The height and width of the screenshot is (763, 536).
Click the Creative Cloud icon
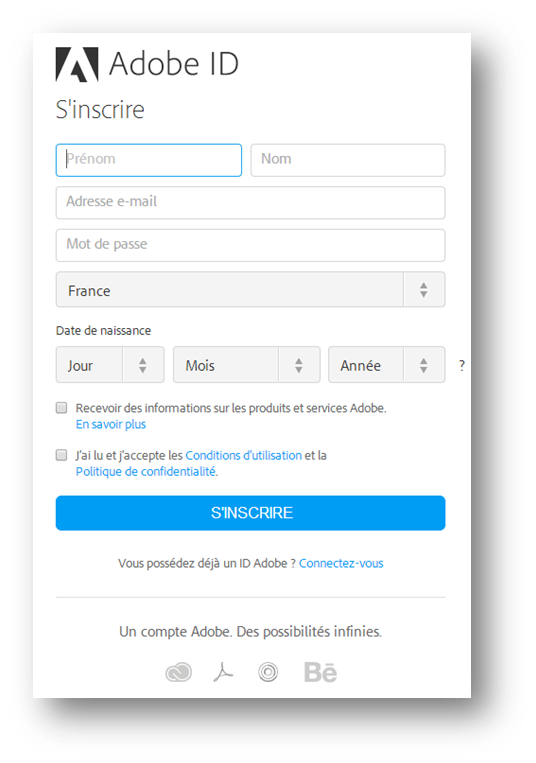click(x=179, y=672)
